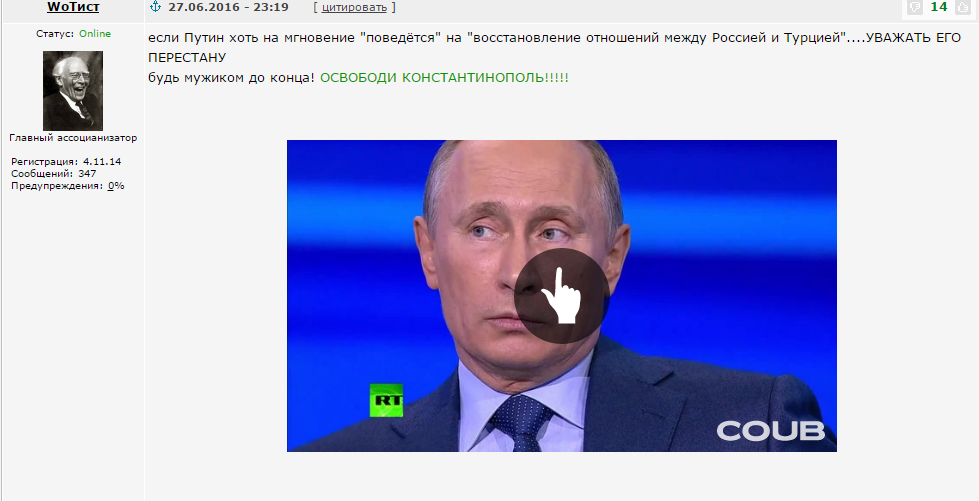This screenshot has height=501, width=979.
Task: Click the post date 27.06.2016 - 23:19
Action: [229, 7]
